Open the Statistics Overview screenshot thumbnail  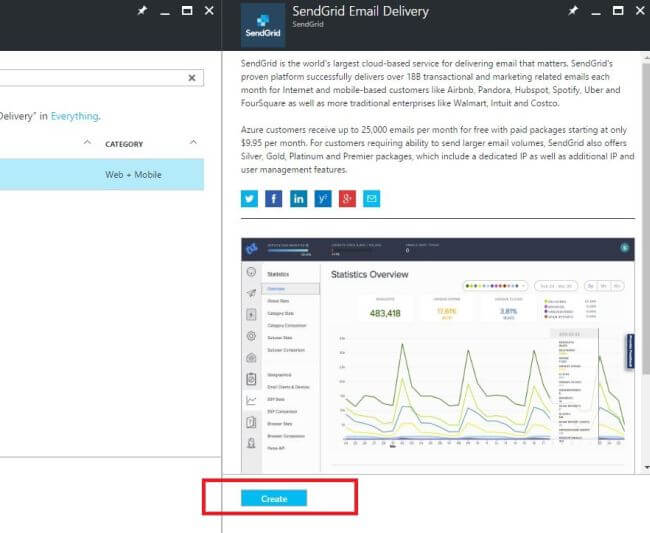coord(438,355)
